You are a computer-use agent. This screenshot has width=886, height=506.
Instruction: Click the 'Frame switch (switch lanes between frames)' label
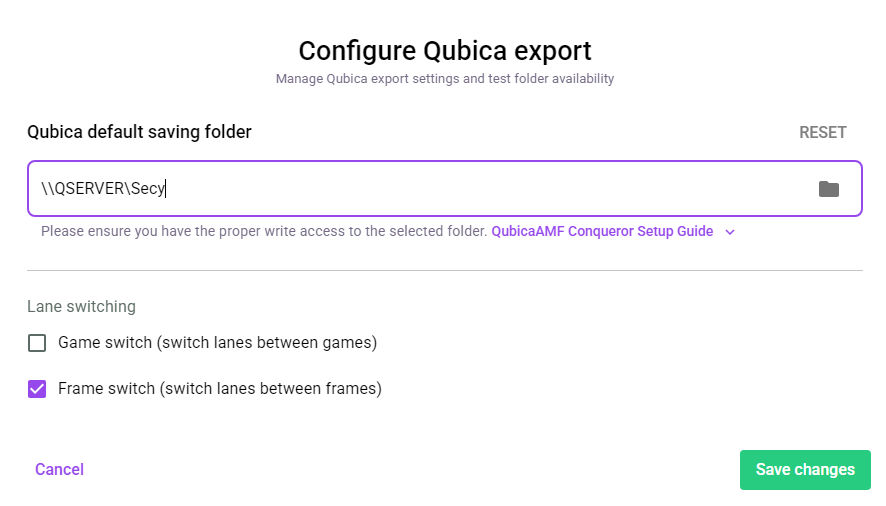coord(220,389)
